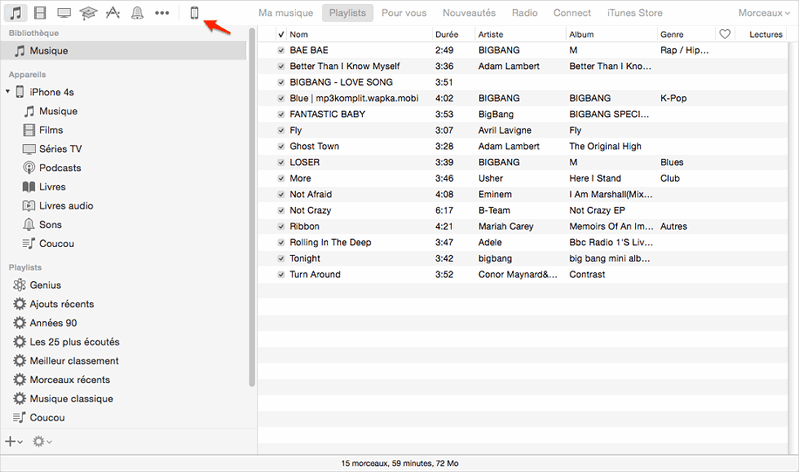Image resolution: width=799 pixels, height=472 pixels.
Task: Uncheck the Turn Around checkbox
Action: pyautogui.click(x=281, y=274)
